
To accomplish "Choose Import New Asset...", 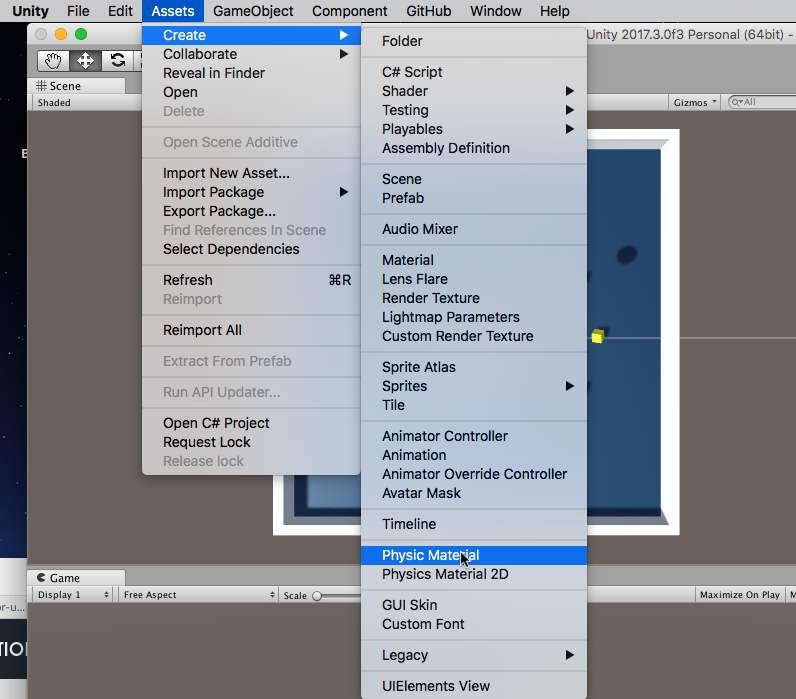I will 251,173.
